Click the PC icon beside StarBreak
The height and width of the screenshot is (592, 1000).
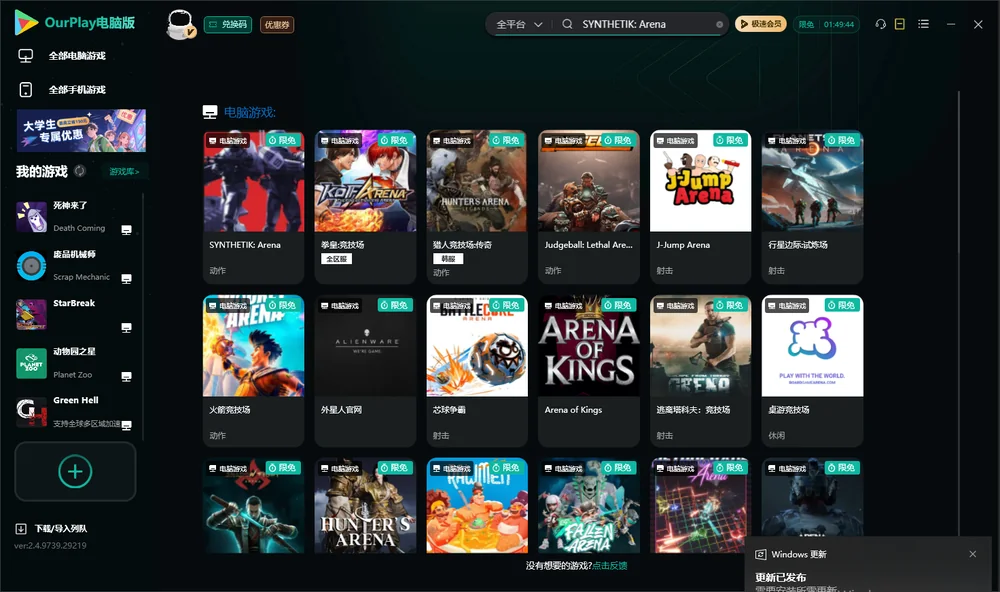point(126,328)
